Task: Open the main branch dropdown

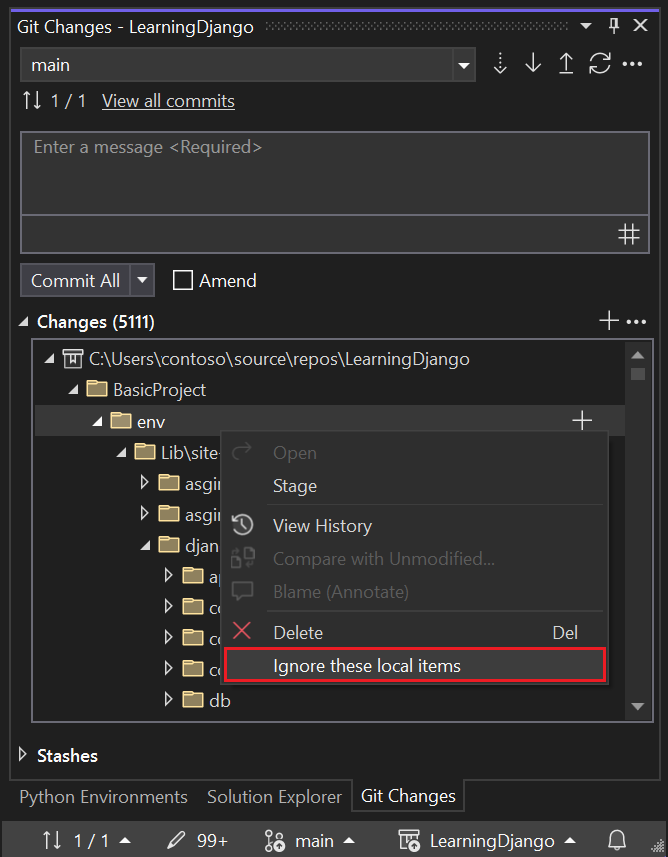Action: click(464, 65)
